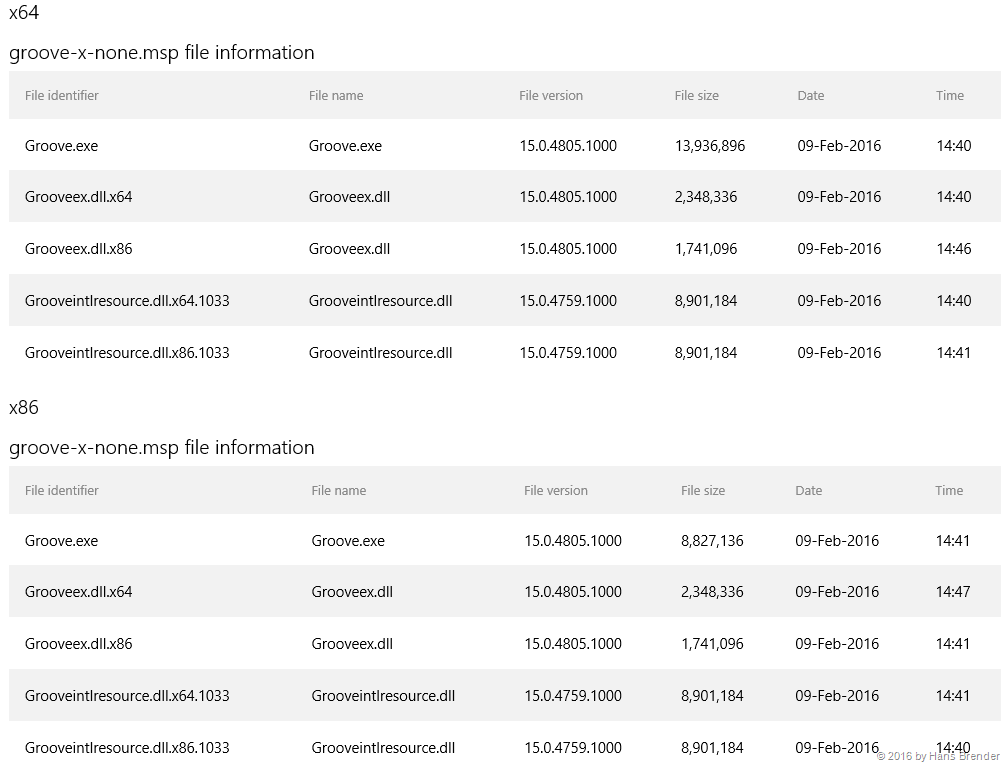Viewport: 1002px width, 762px height.
Task: Select Groove.exe file identifier in x64 table
Action: 61,146
